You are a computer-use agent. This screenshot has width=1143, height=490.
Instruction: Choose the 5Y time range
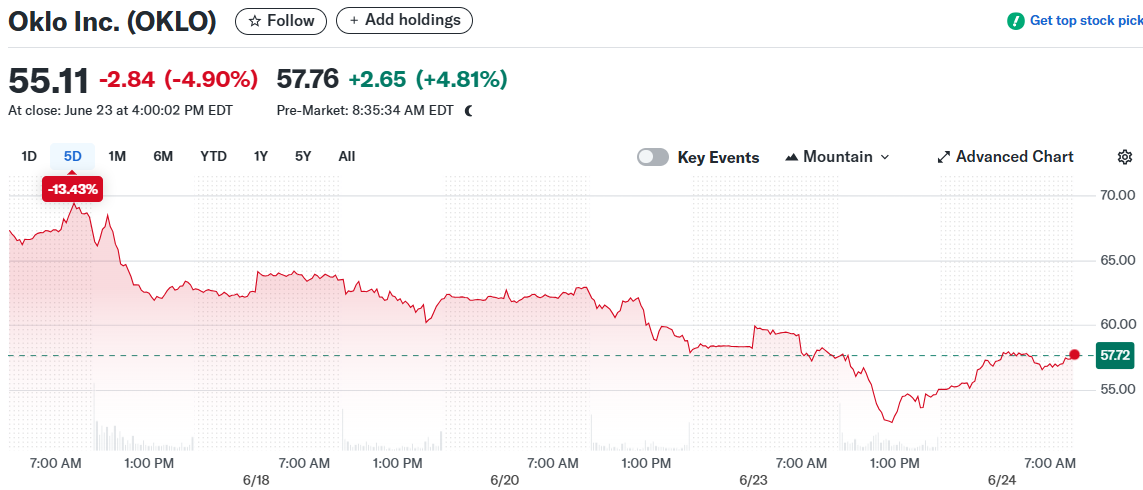[303, 156]
